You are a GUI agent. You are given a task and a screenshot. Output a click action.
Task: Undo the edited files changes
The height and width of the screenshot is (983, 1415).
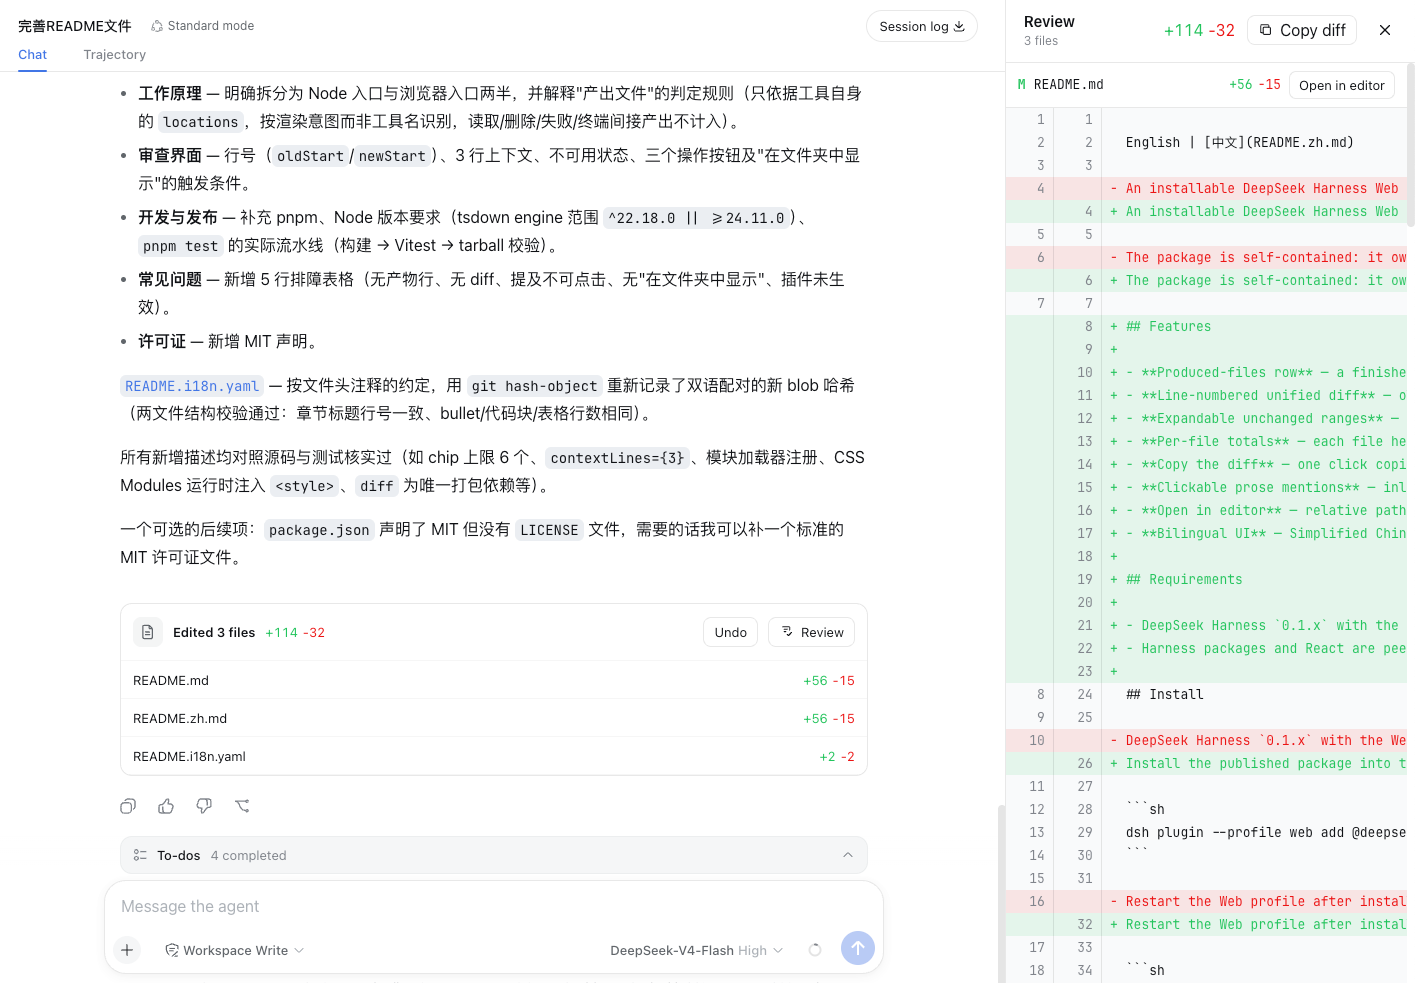(x=731, y=632)
